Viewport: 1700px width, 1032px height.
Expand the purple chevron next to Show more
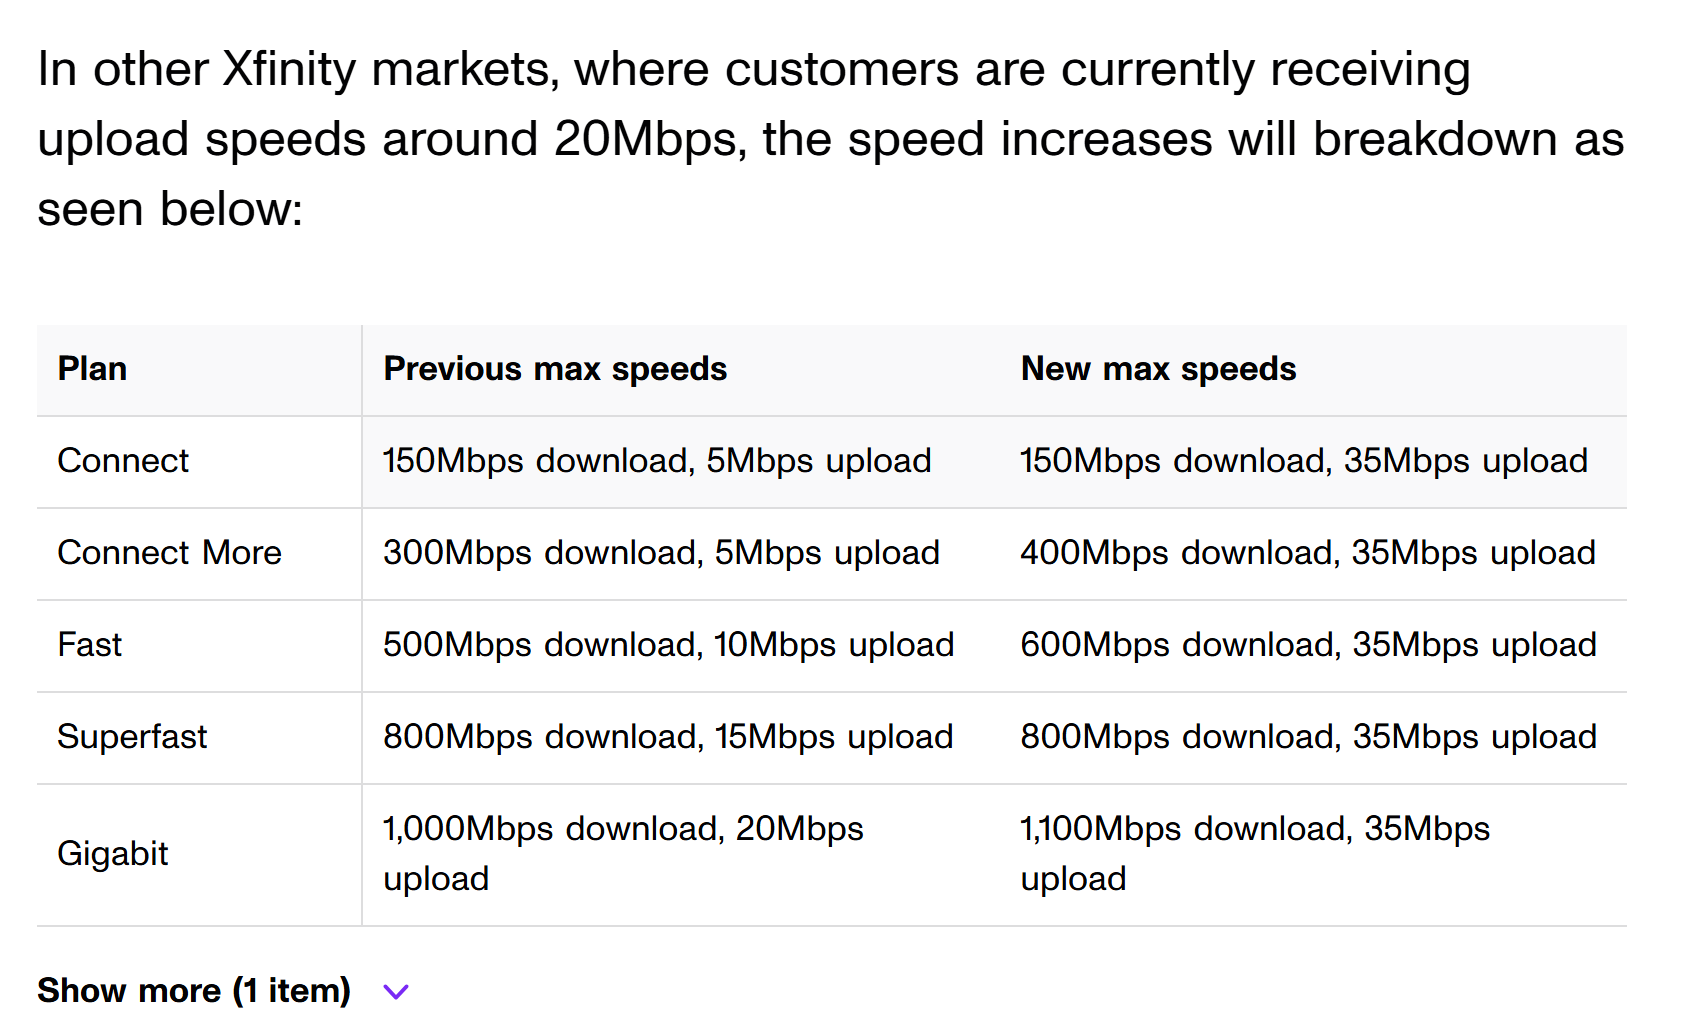396,992
